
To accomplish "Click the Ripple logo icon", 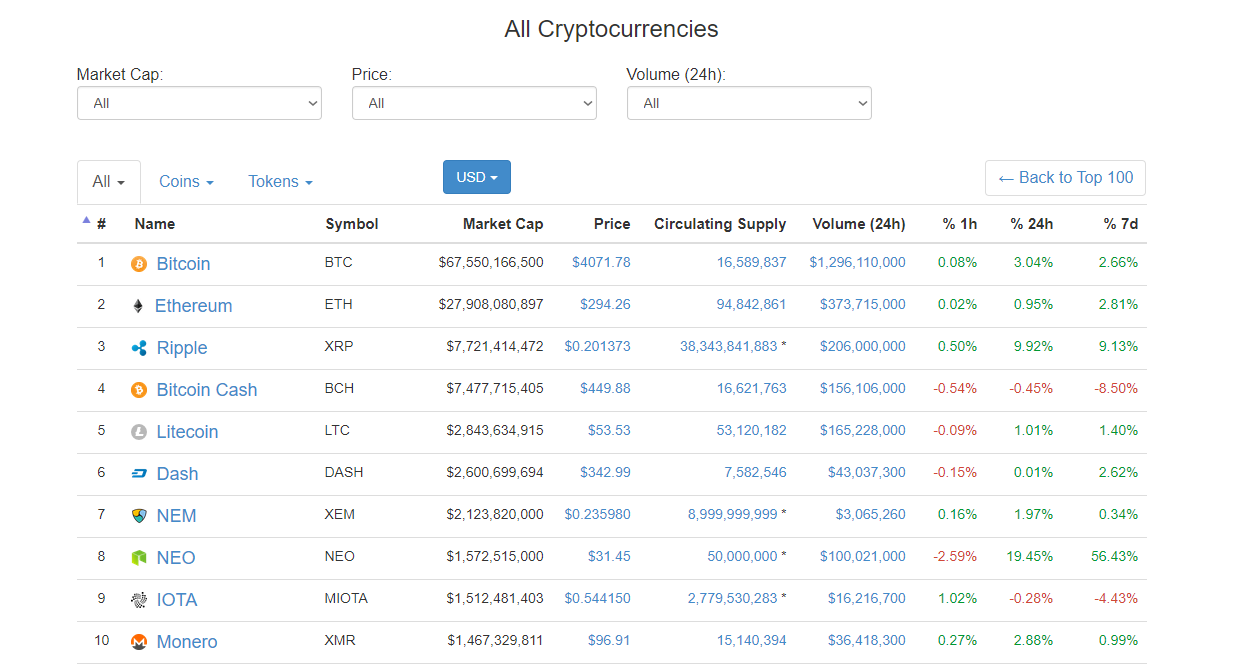I will click(x=139, y=348).
